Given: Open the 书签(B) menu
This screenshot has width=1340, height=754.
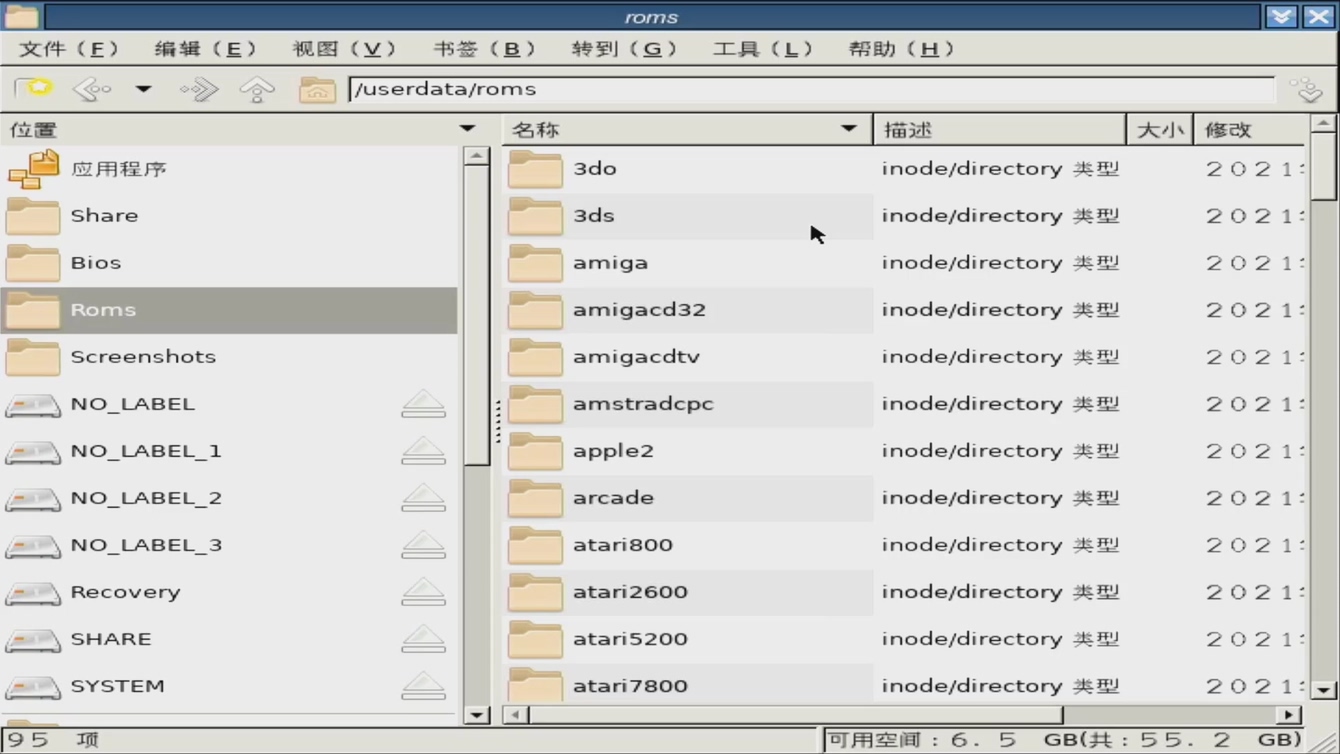Looking at the screenshot, I should click(484, 49).
